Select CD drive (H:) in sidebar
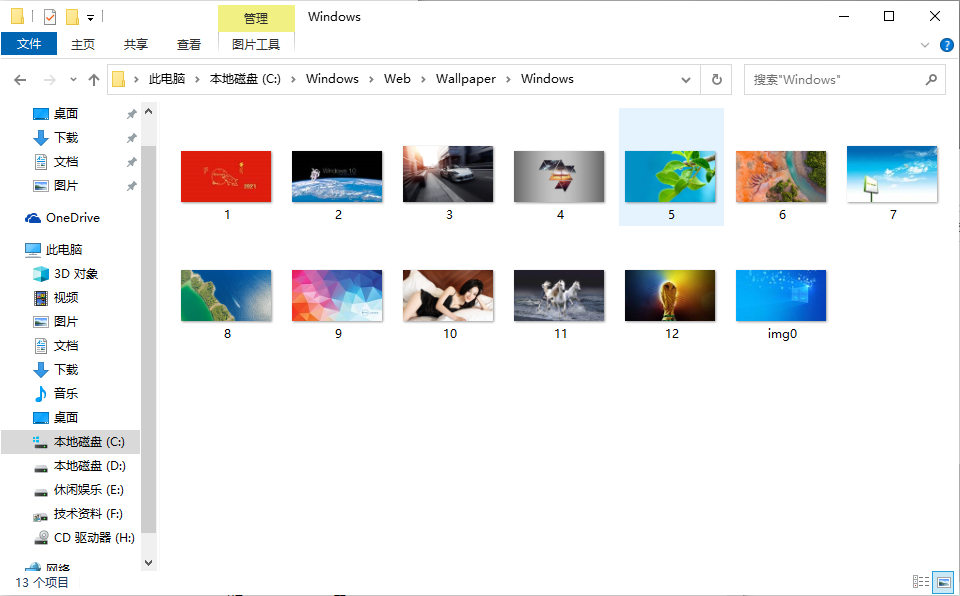 [x=93, y=537]
